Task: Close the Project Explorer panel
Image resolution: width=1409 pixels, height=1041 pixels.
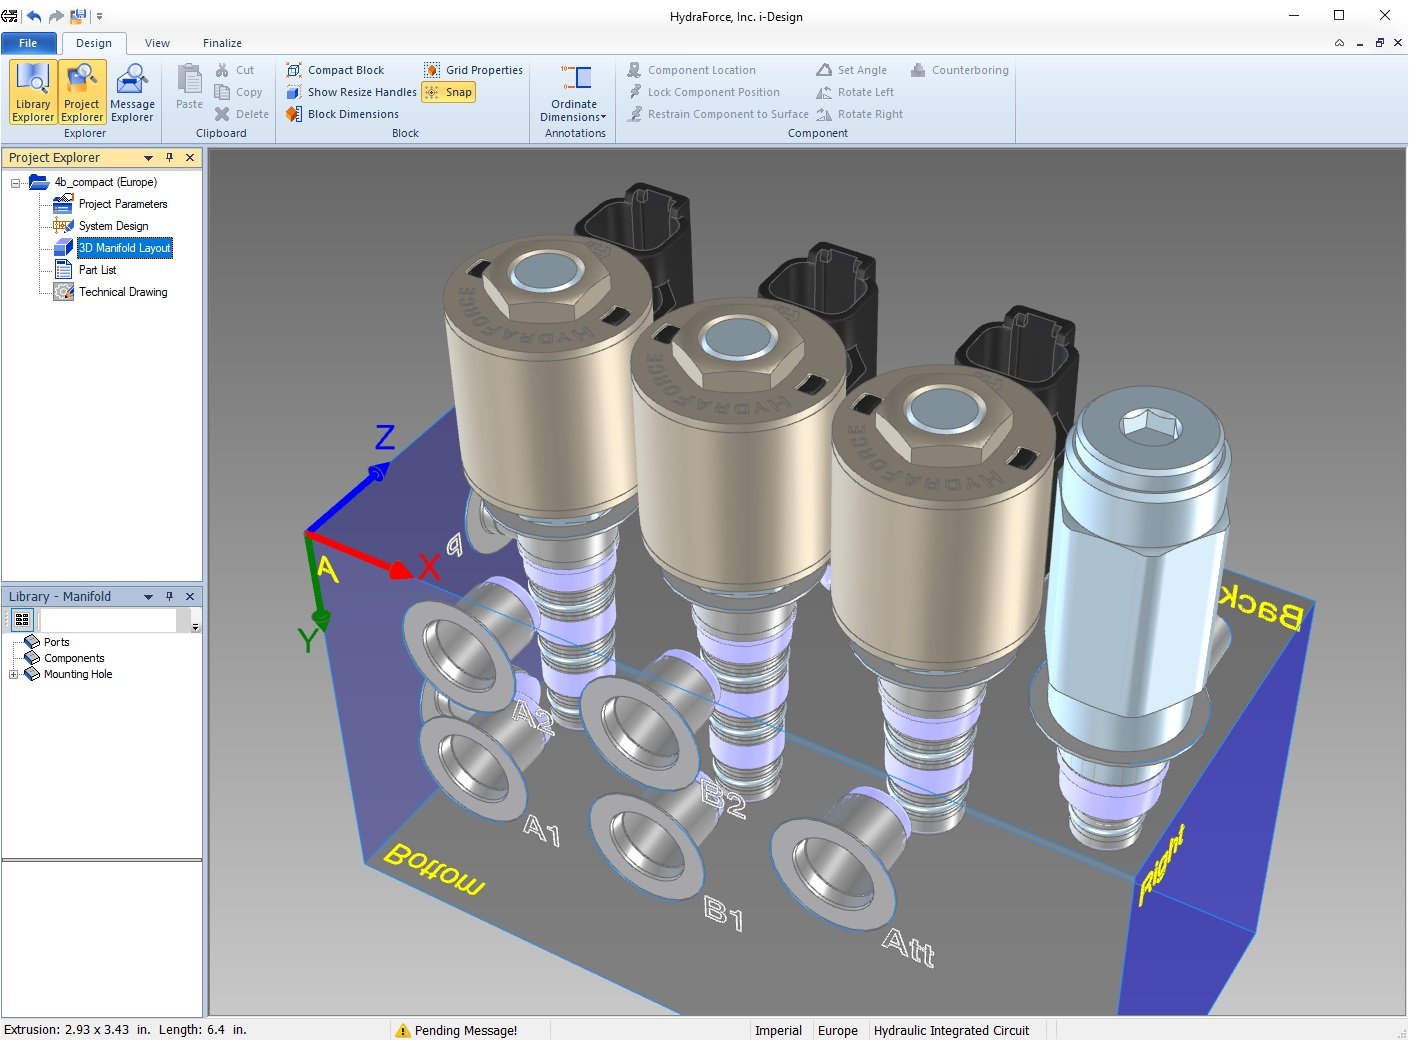Action: [x=190, y=158]
